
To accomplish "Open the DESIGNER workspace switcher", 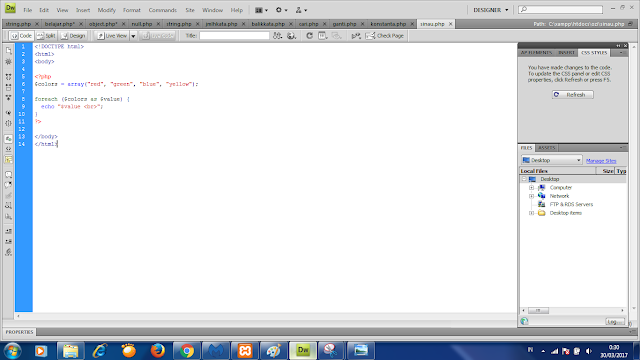I will click(x=491, y=10).
